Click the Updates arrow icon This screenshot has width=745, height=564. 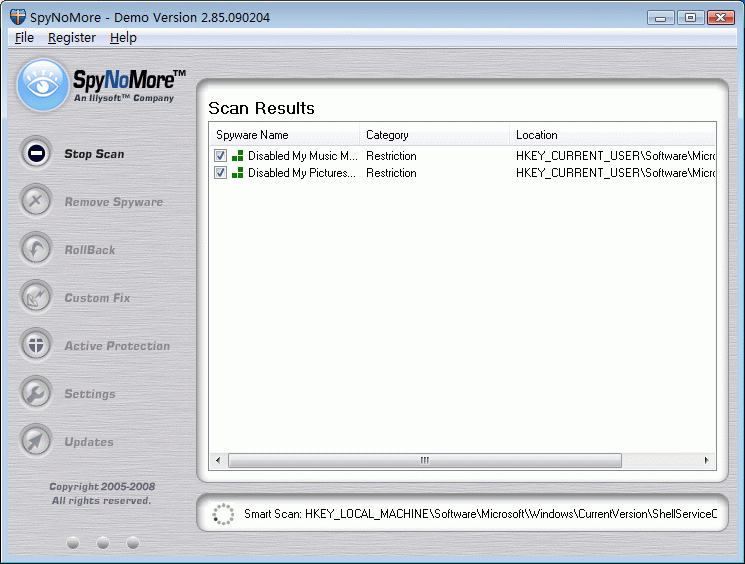pyautogui.click(x=36, y=441)
